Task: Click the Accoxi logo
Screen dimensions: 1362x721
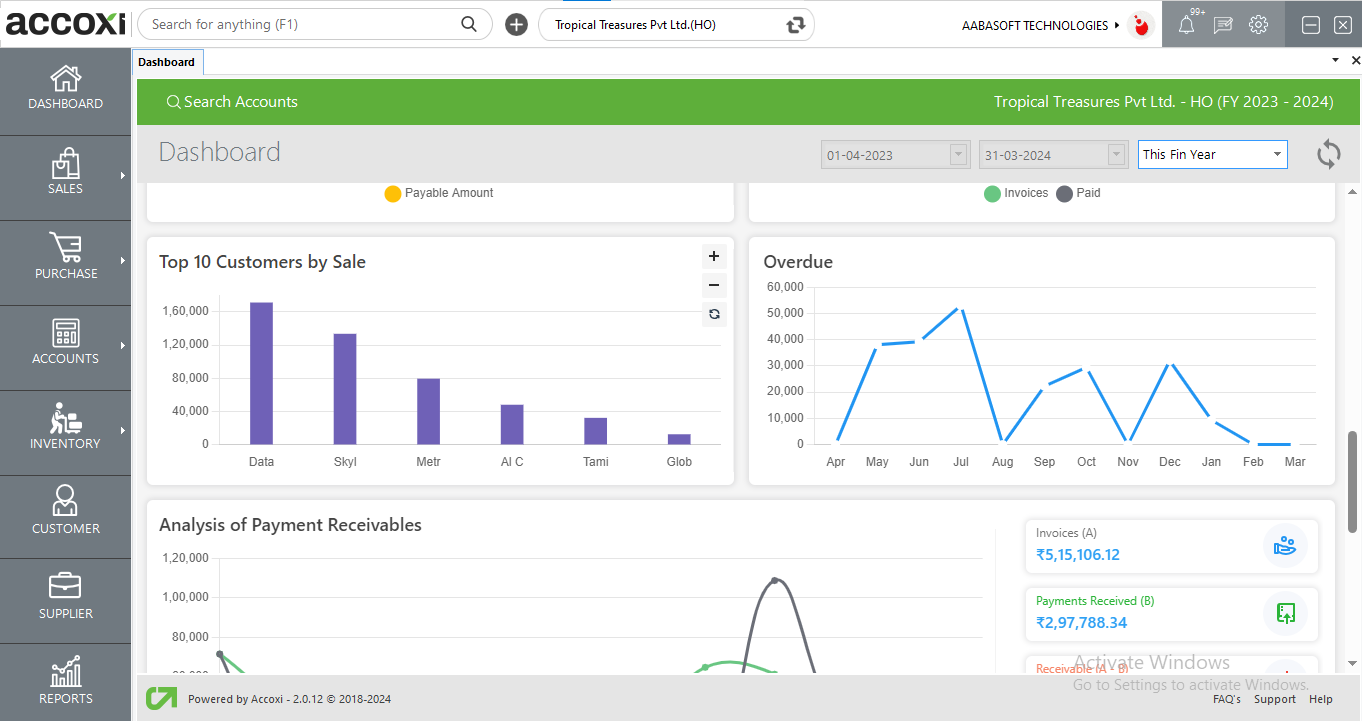Action: [x=64, y=23]
